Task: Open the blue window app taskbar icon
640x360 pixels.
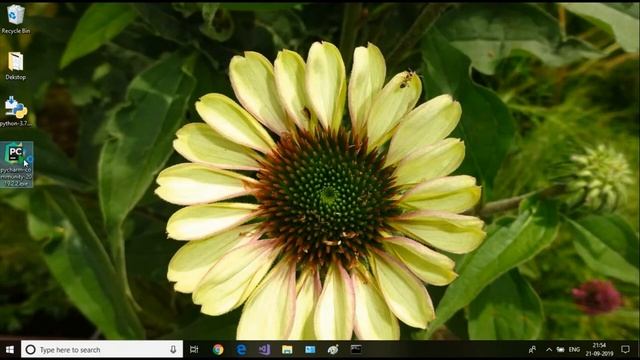Action: tap(310, 349)
